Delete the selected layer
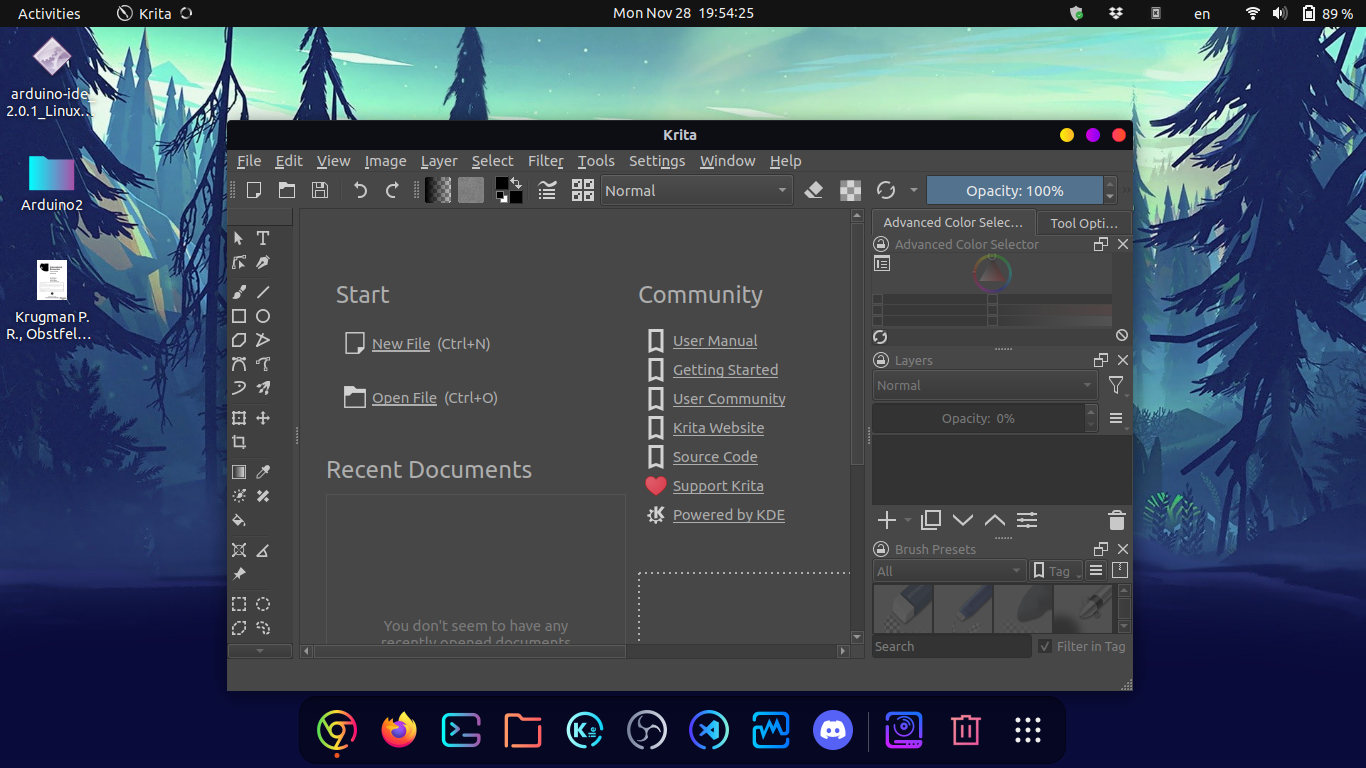The image size is (1366, 768). (x=1117, y=520)
